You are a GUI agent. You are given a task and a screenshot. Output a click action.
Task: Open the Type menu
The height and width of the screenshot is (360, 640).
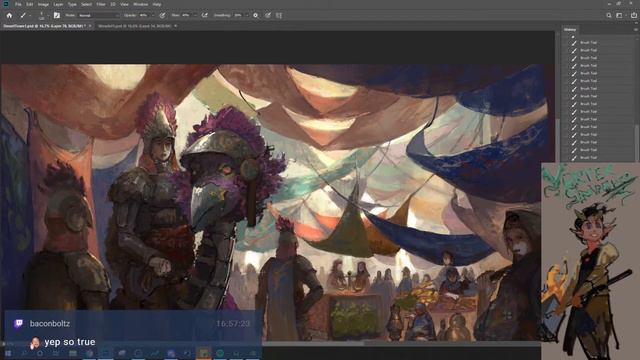click(x=72, y=4)
